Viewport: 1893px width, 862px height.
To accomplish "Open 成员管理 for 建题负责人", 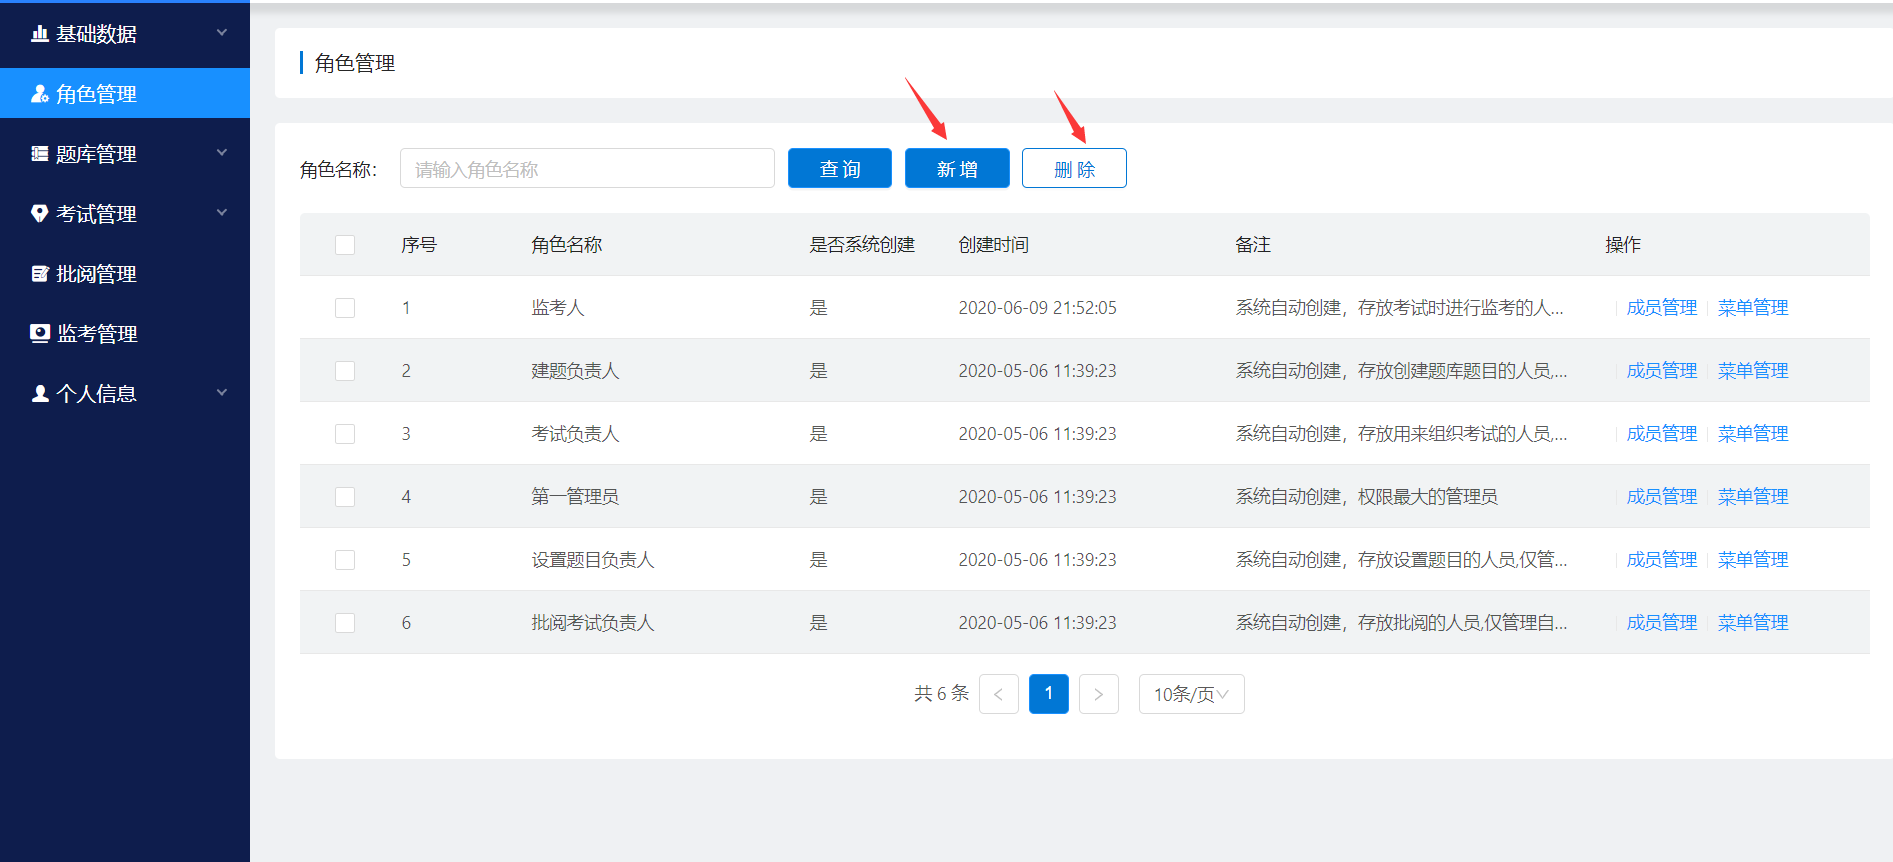I will pyautogui.click(x=1662, y=371).
